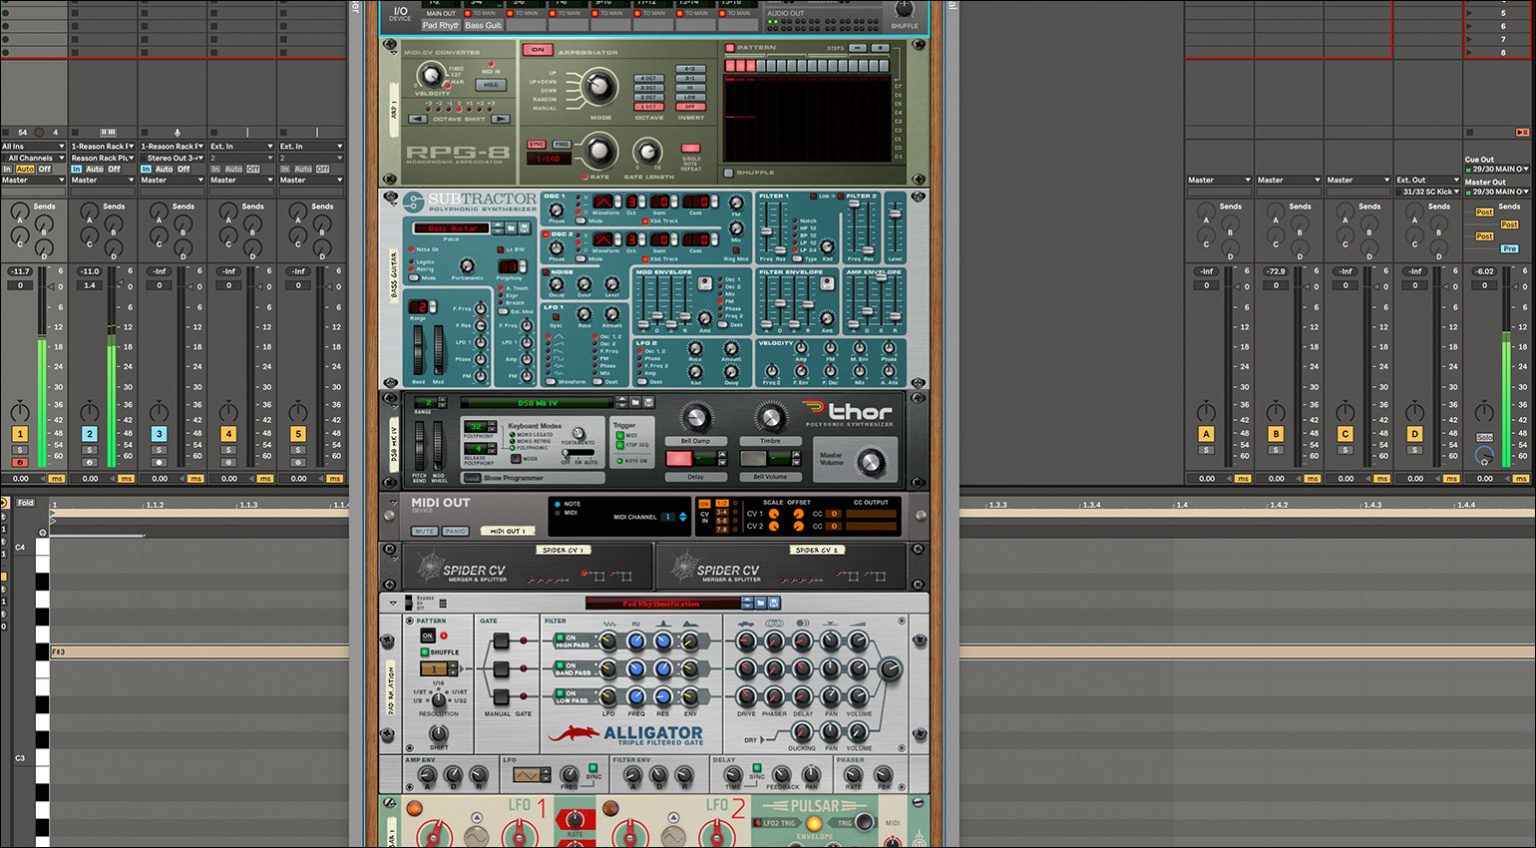Open the Ext. In output dropdown
This screenshot has width=1536, height=848.
click(241, 146)
